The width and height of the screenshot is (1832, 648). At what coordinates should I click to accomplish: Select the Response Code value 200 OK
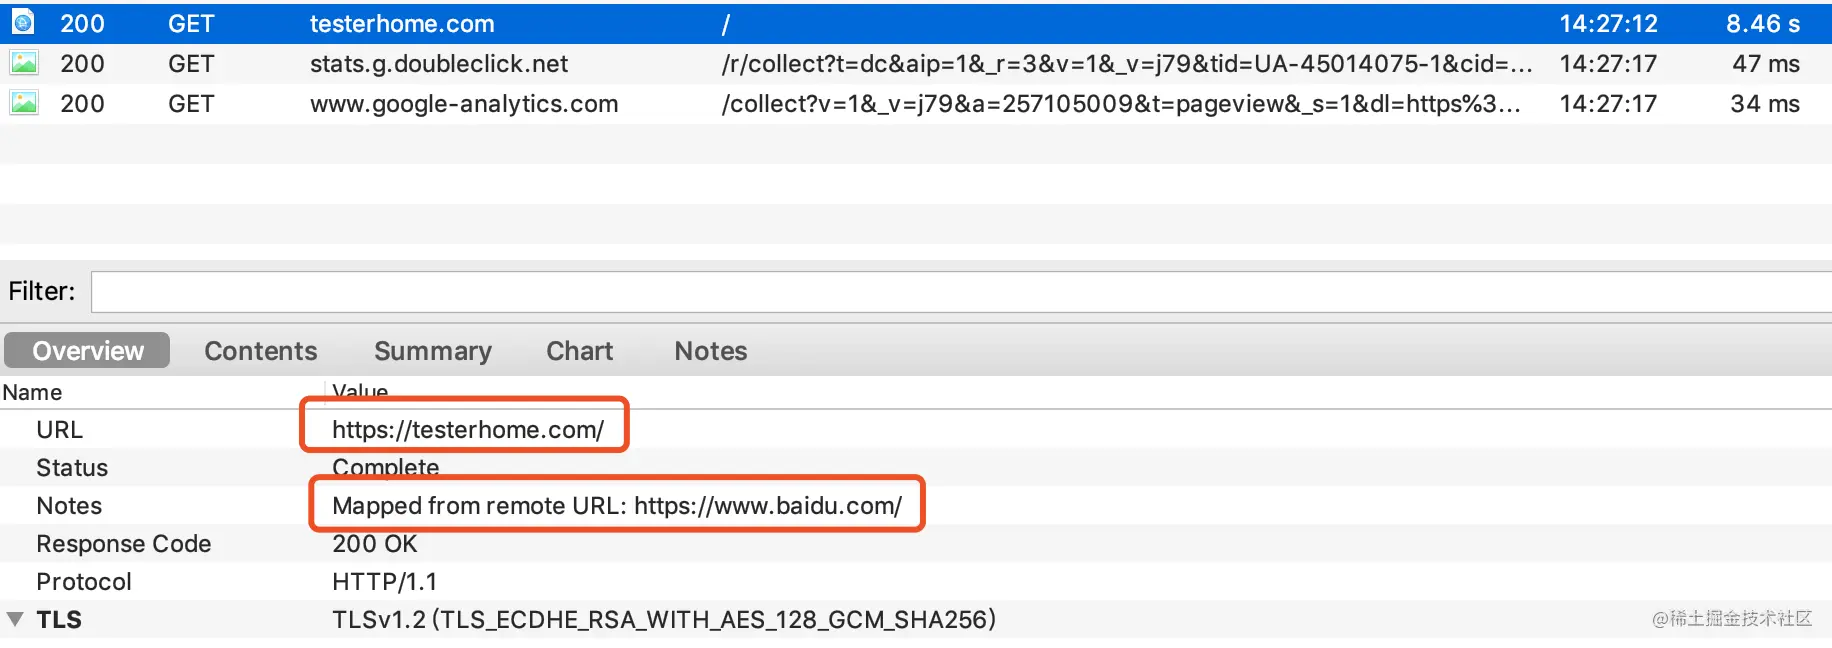[x=375, y=544]
